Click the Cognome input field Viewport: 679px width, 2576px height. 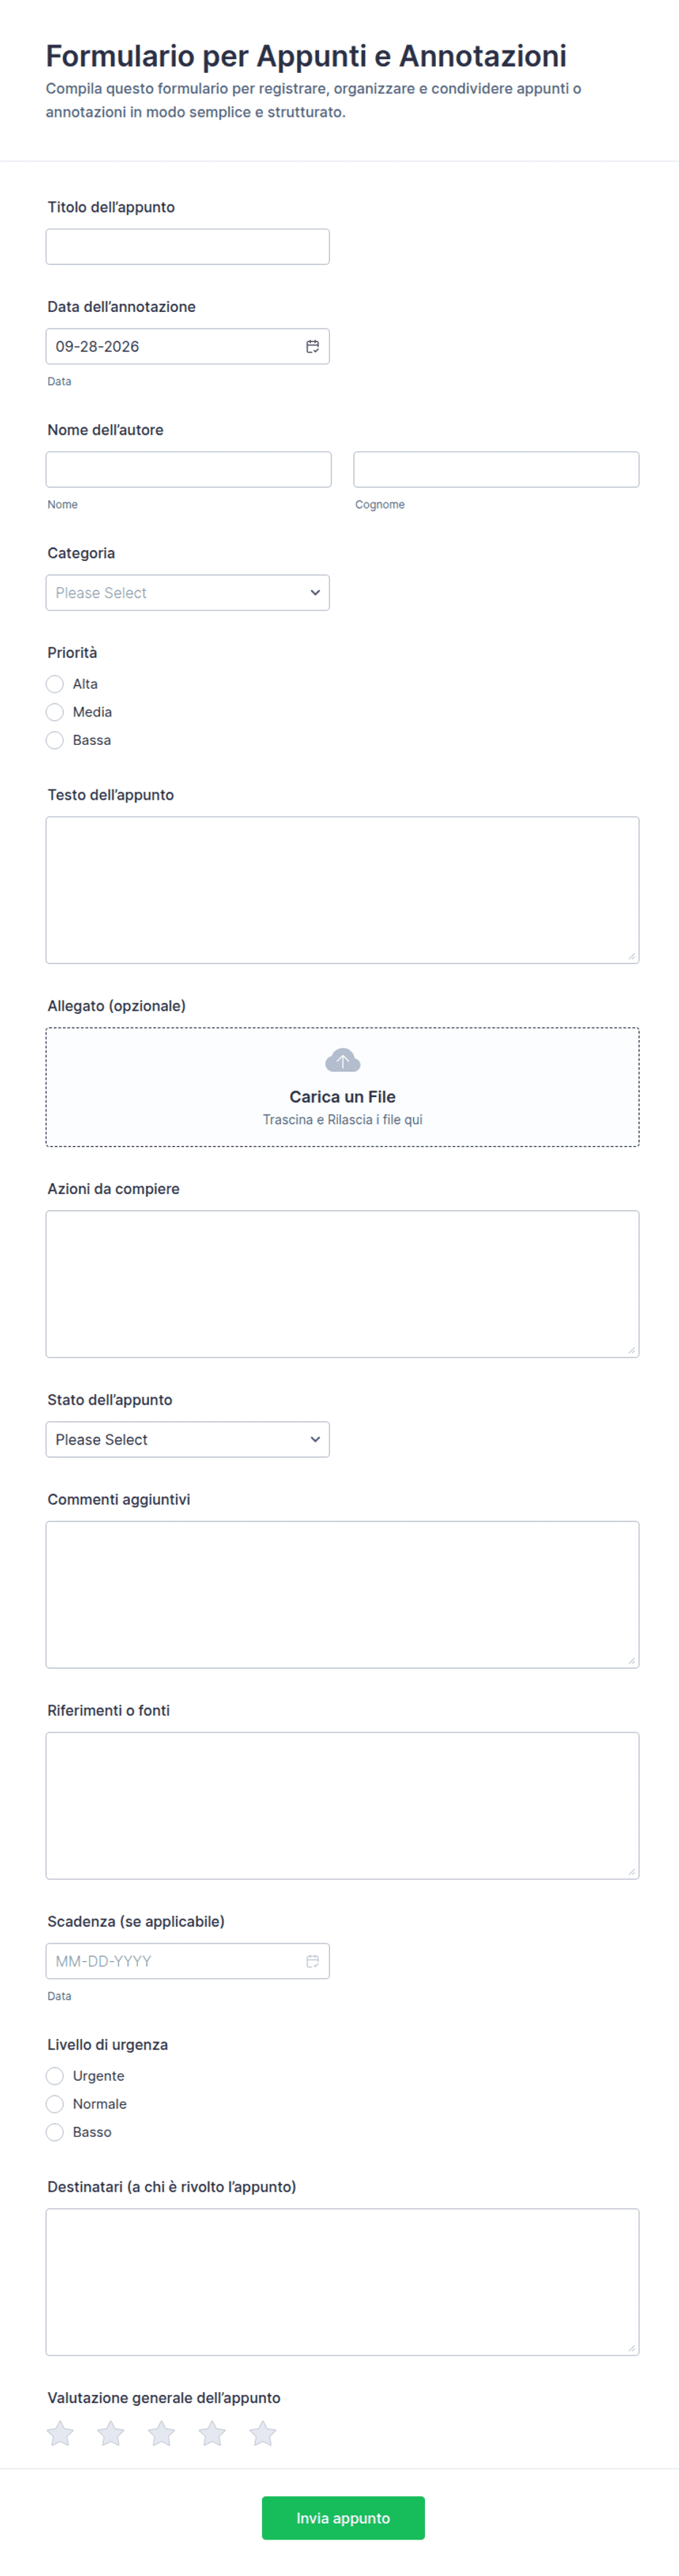coord(496,470)
